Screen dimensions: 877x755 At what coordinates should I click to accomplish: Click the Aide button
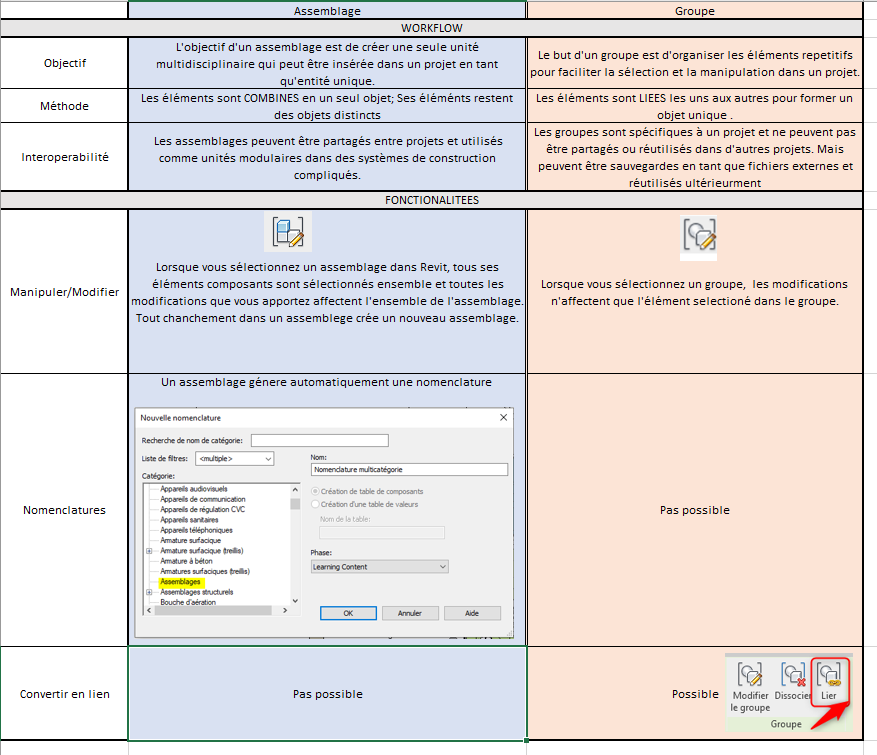point(472,613)
